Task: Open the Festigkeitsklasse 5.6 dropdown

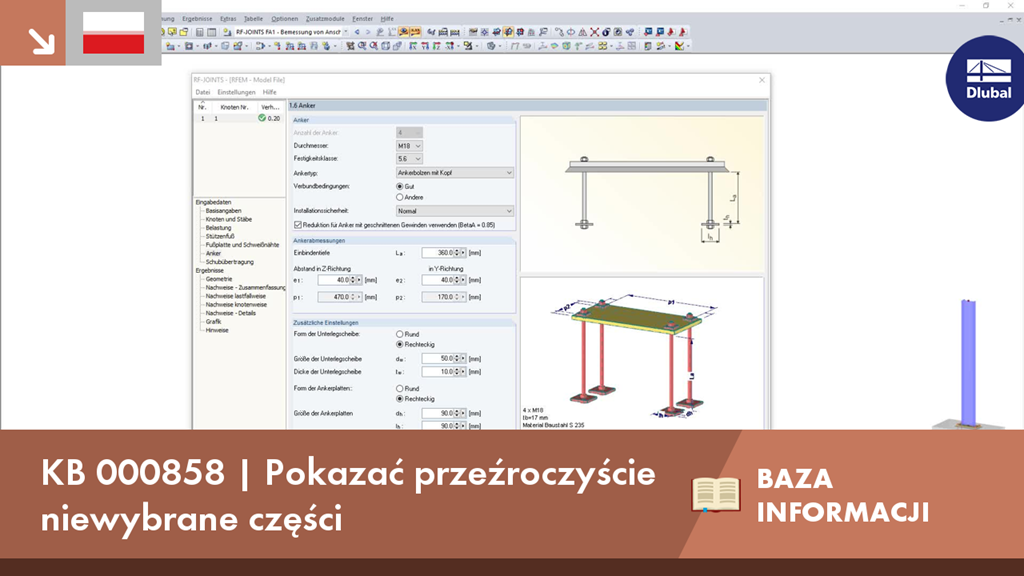Action: (x=409, y=159)
